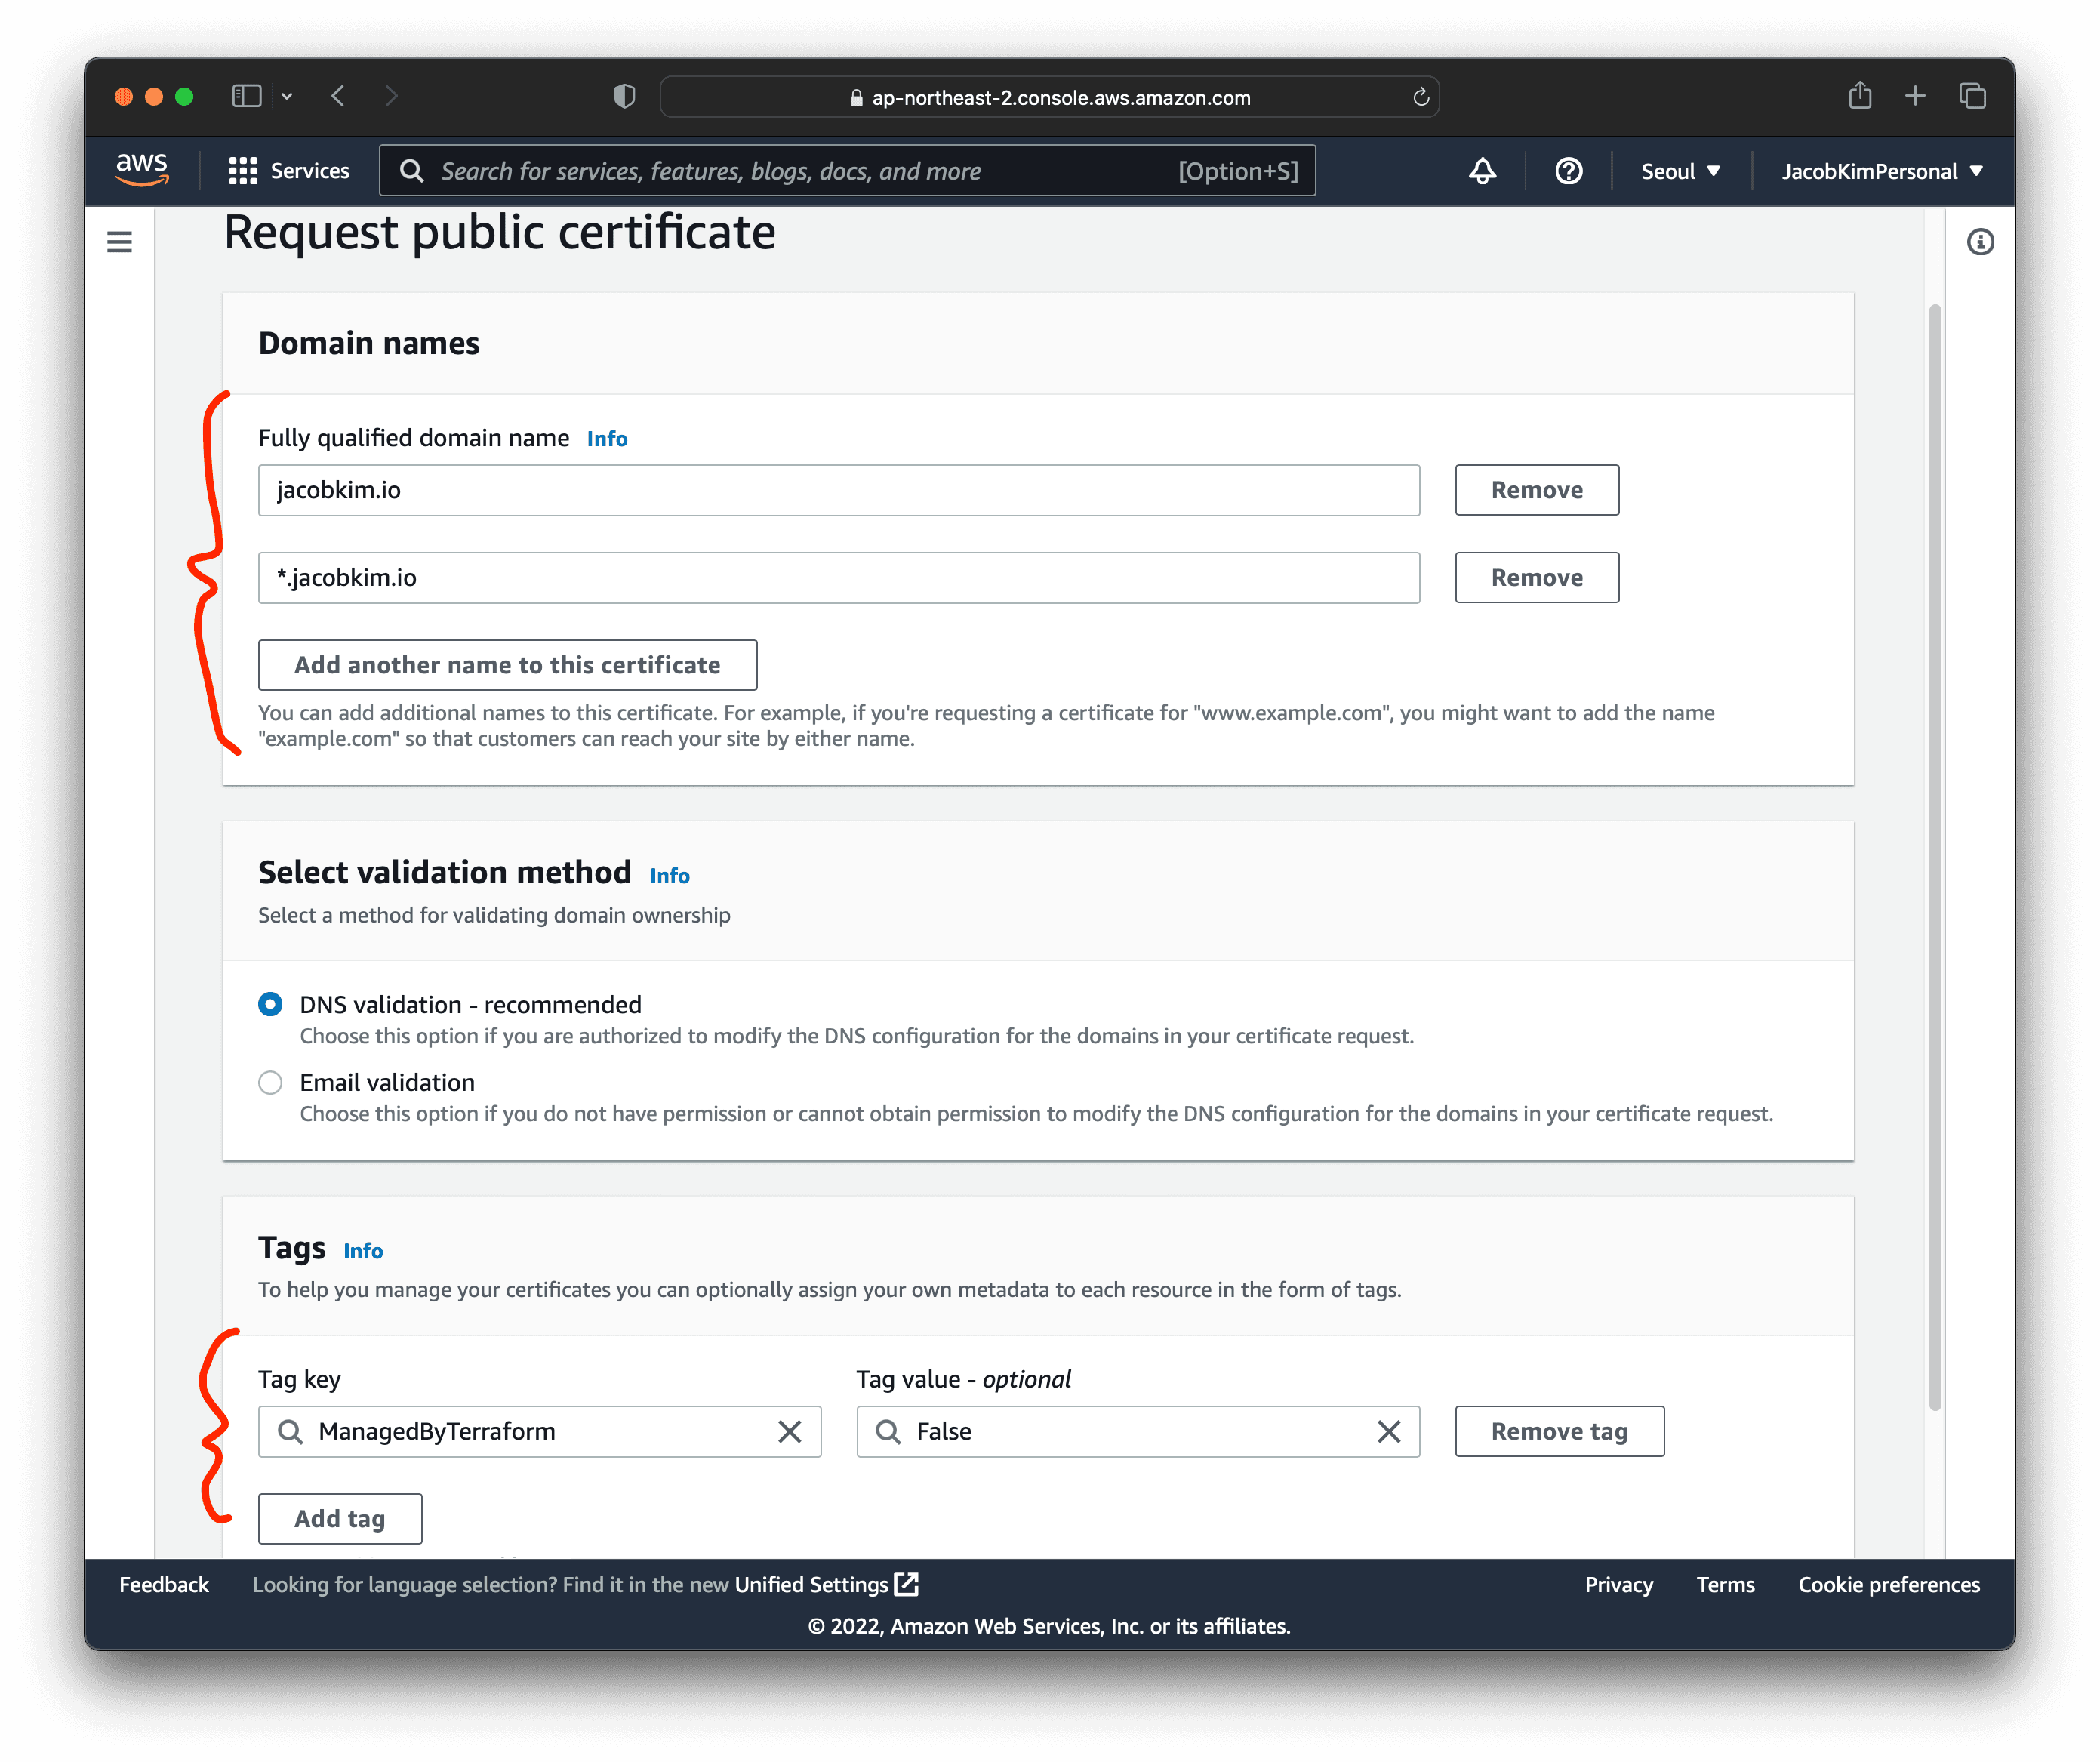Click the Add tag button
This screenshot has height=1762, width=2100.
pyautogui.click(x=340, y=1518)
